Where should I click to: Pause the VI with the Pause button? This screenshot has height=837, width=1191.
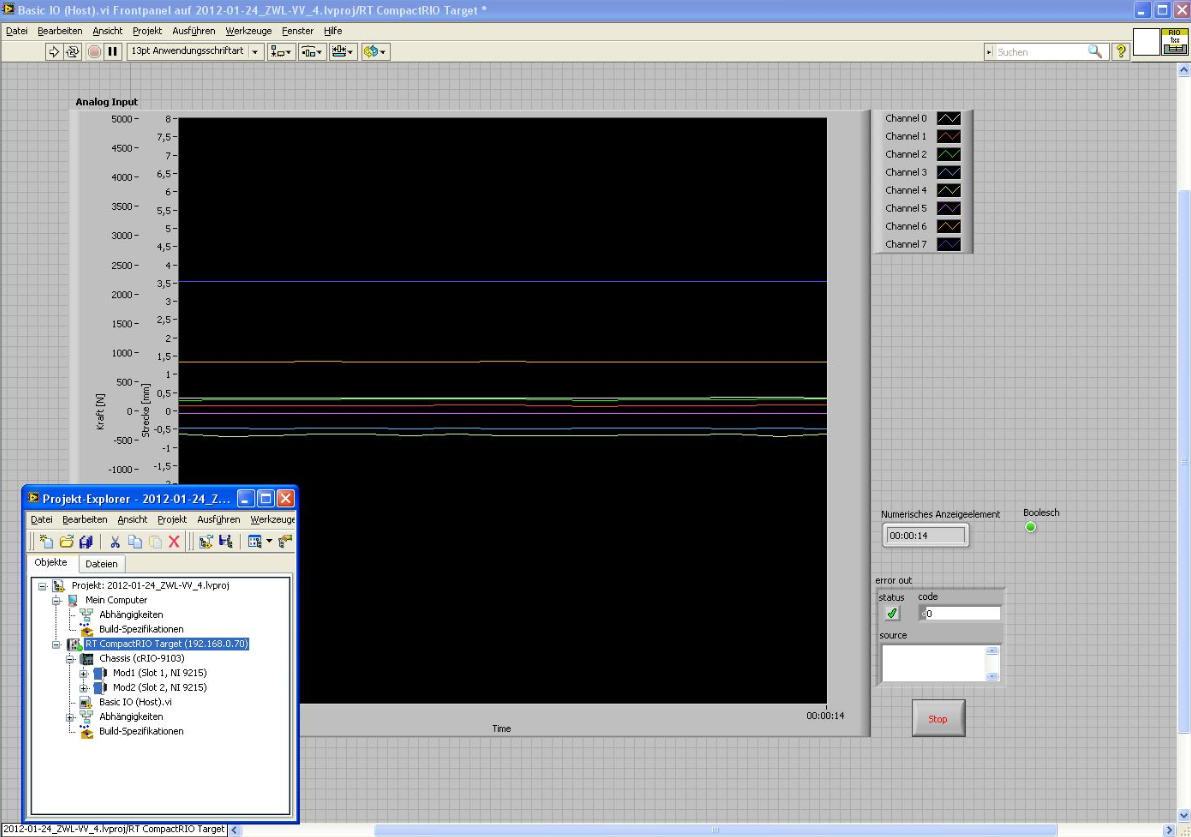[112, 51]
